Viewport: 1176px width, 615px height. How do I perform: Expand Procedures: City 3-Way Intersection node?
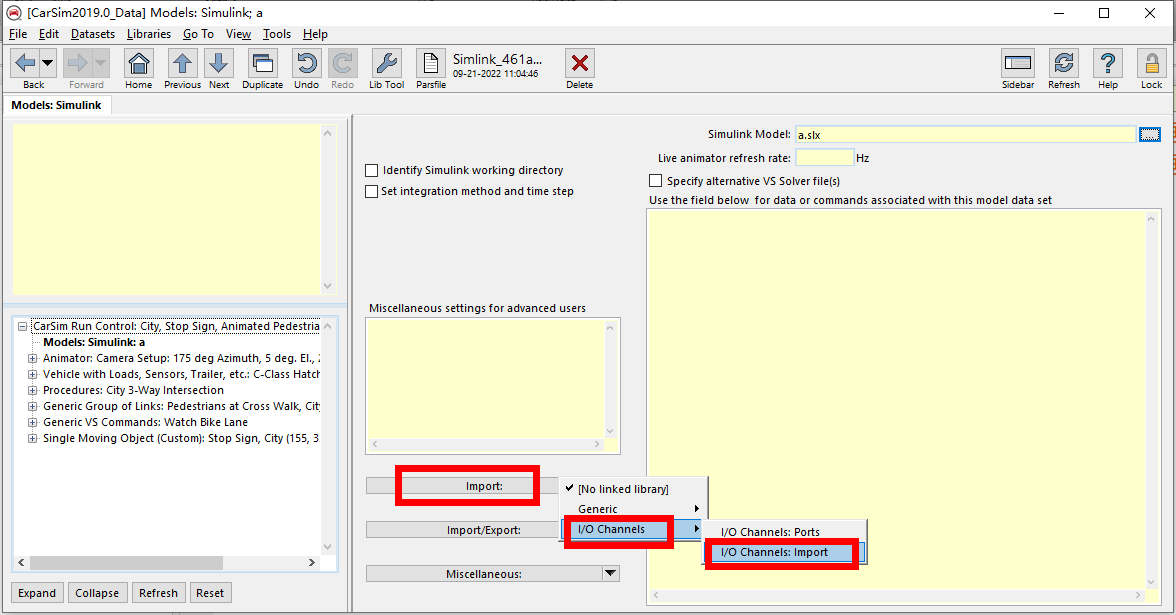click(x=32, y=390)
